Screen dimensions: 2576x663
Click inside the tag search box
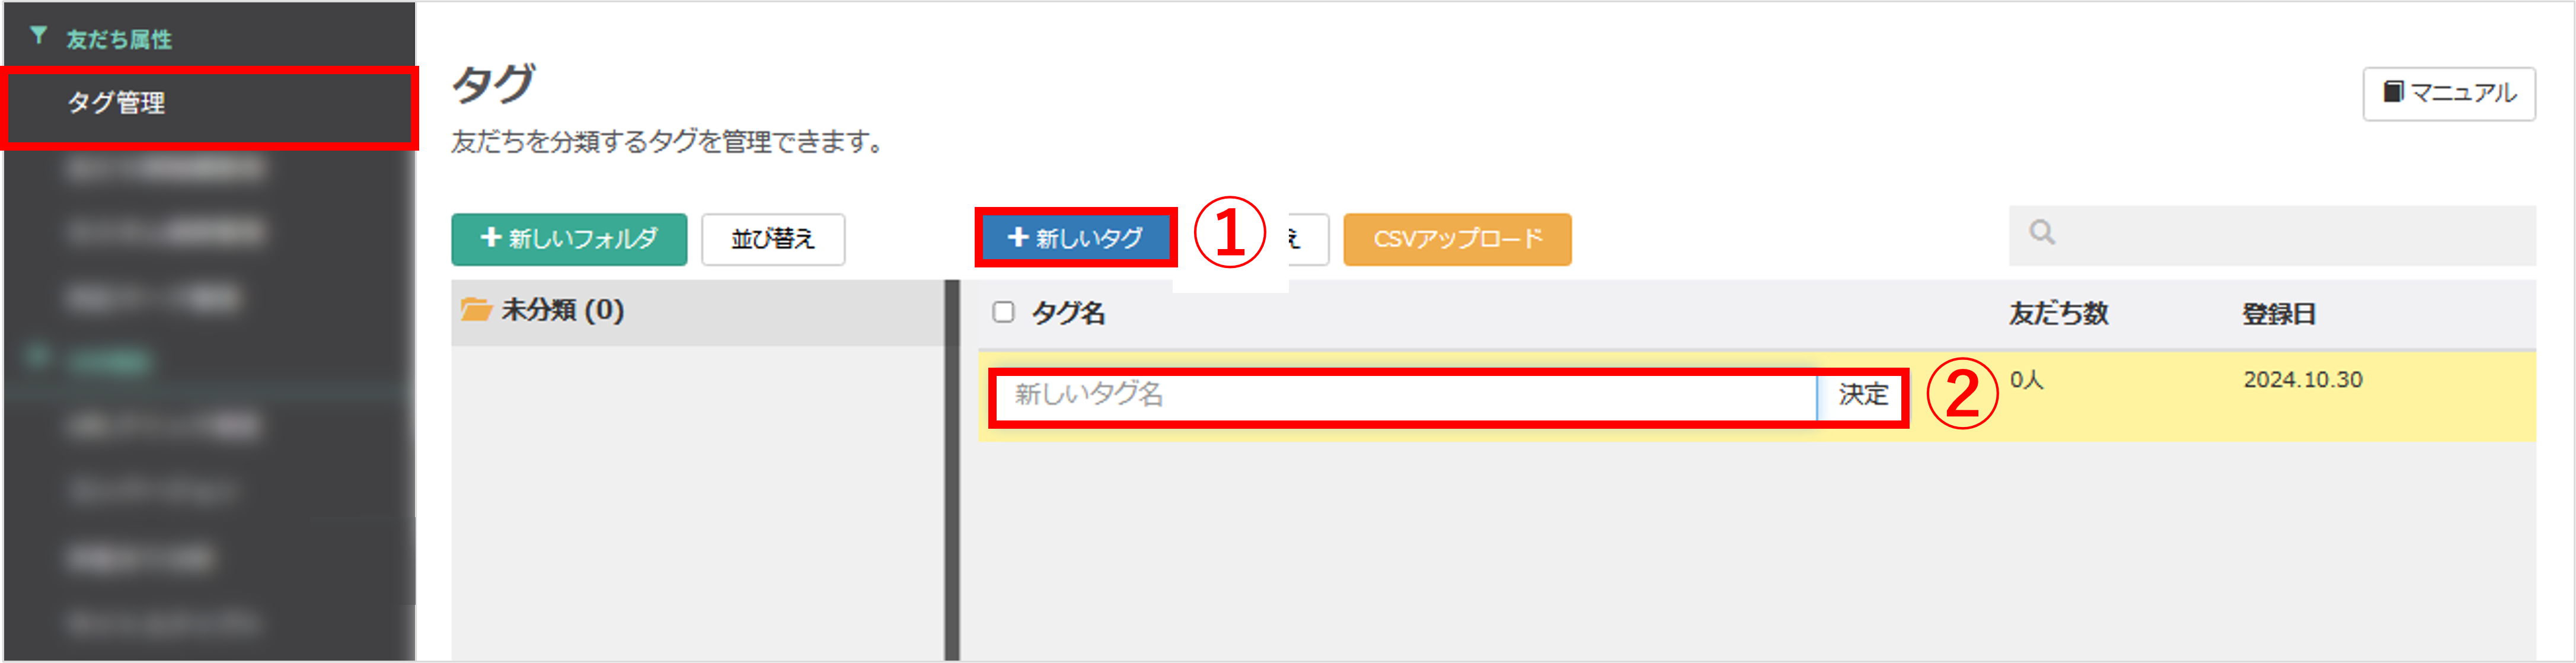pyautogui.click(x=2290, y=235)
